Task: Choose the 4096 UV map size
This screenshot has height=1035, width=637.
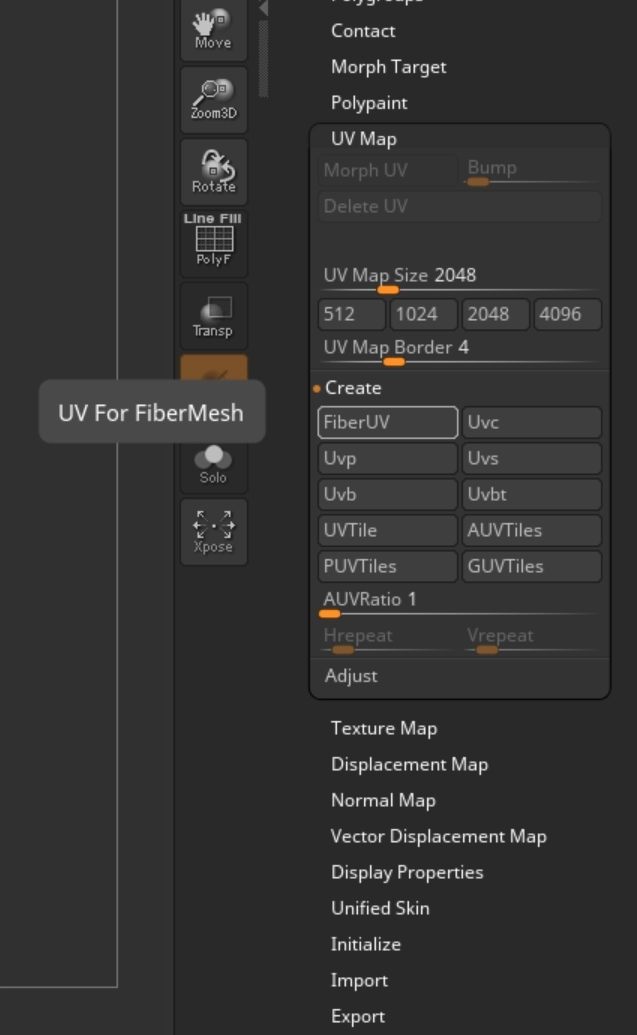Action: point(567,314)
